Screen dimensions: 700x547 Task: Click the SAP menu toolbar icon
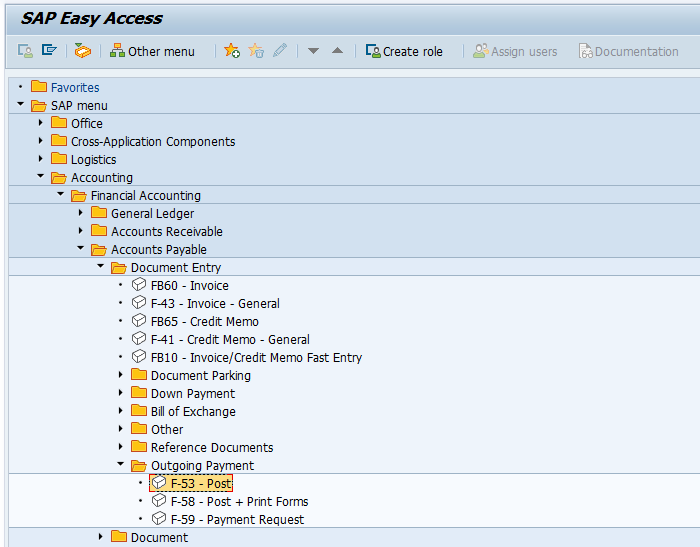point(49,50)
